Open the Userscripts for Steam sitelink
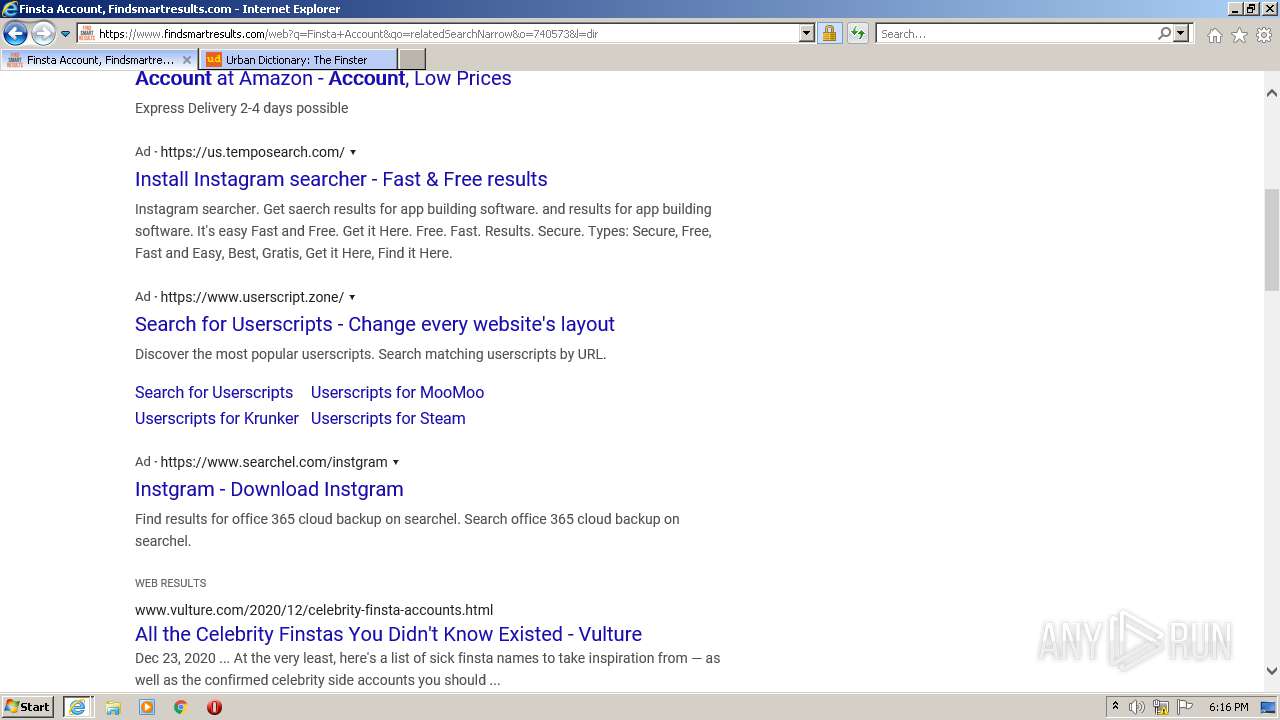 point(388,418)
